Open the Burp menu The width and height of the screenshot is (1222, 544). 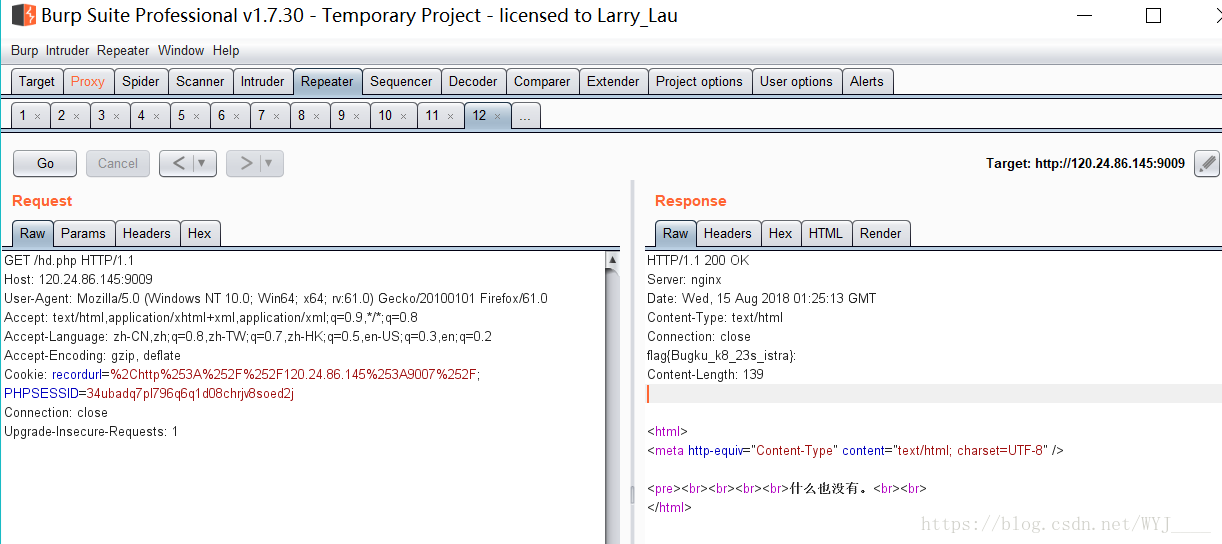coord(24,50)
